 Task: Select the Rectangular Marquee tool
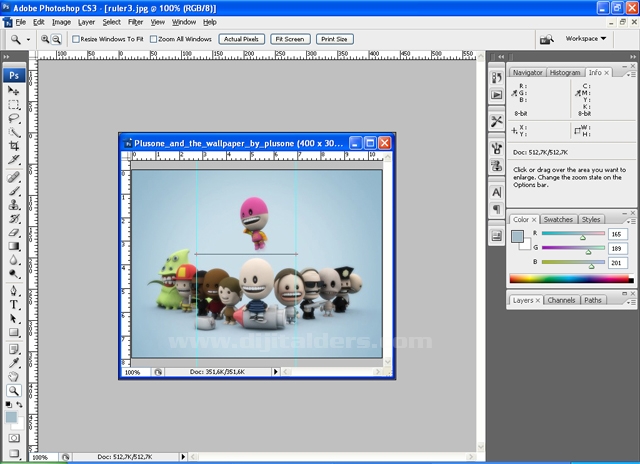pos(14,104)
